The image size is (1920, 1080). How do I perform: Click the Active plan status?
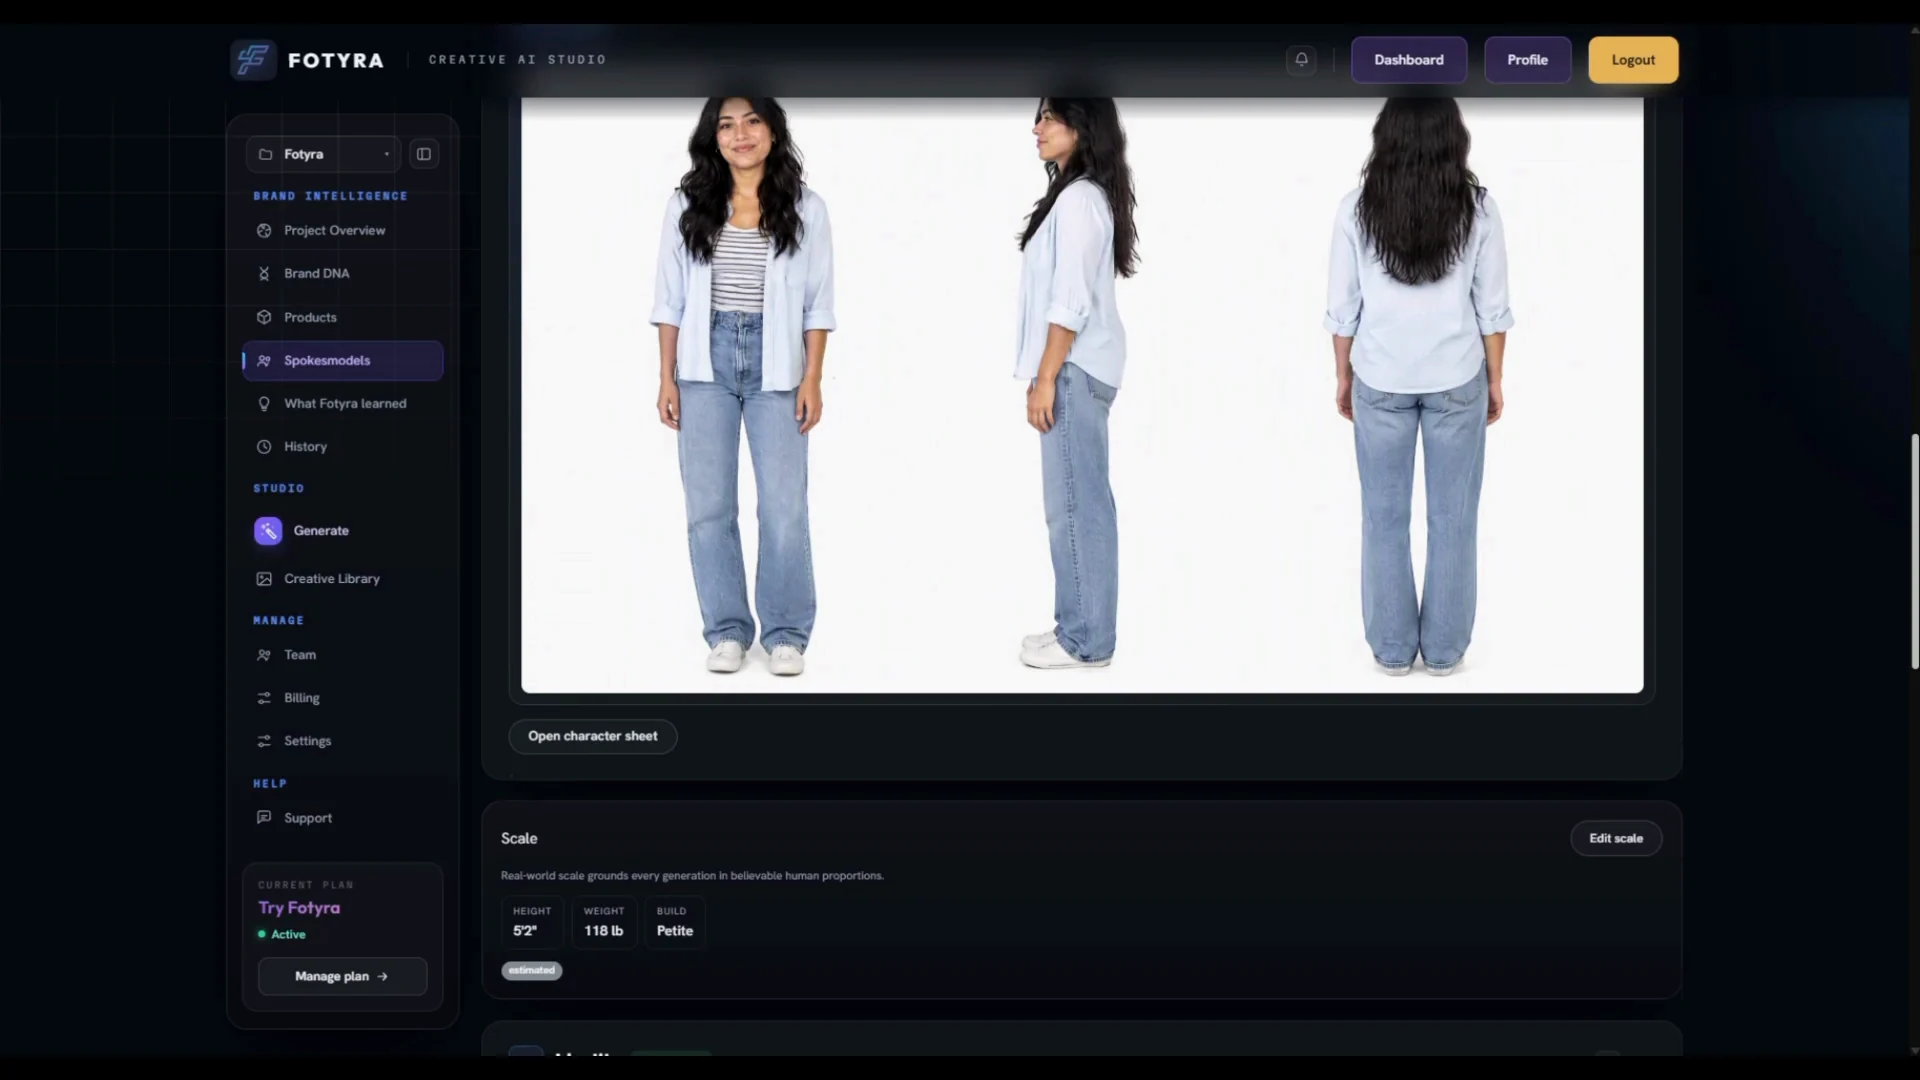[x=282, y=935]
